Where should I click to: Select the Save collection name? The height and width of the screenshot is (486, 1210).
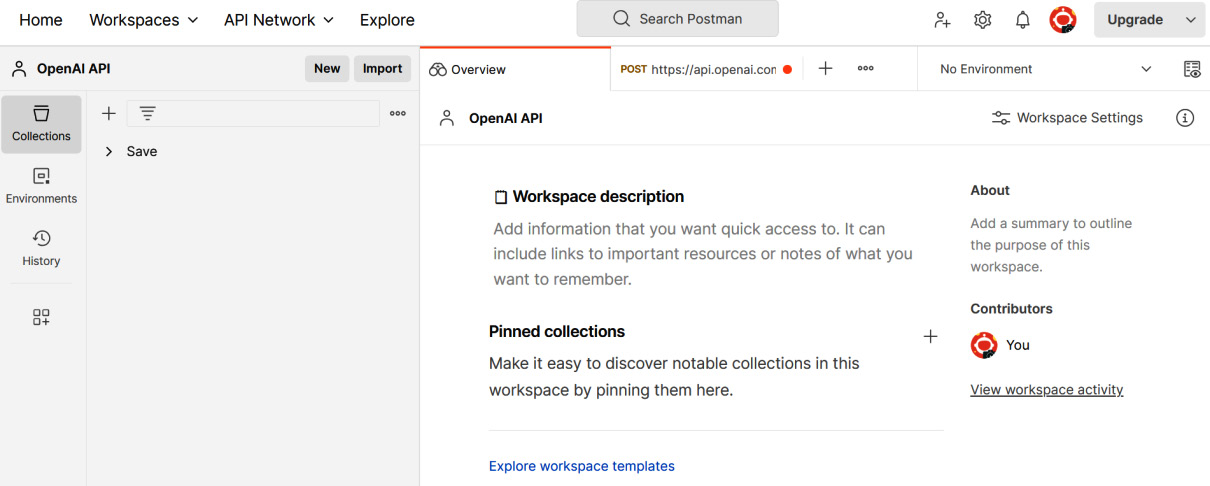(x=142, y=152)
